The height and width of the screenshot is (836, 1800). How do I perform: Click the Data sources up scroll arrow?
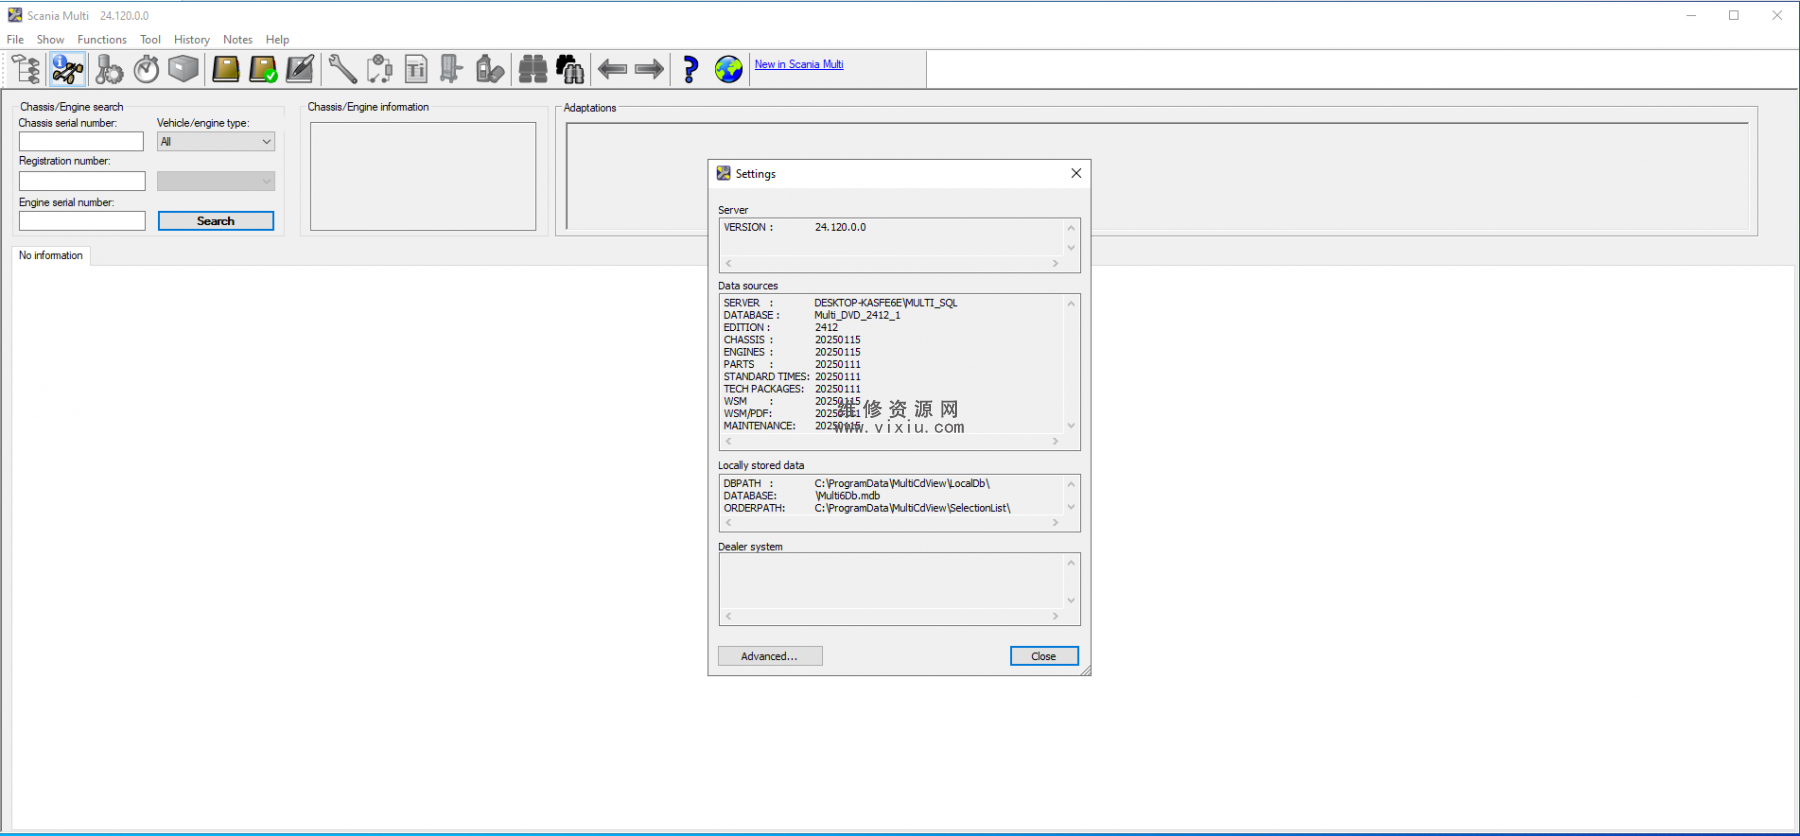pyautogui.click(x=1071, y=303)
